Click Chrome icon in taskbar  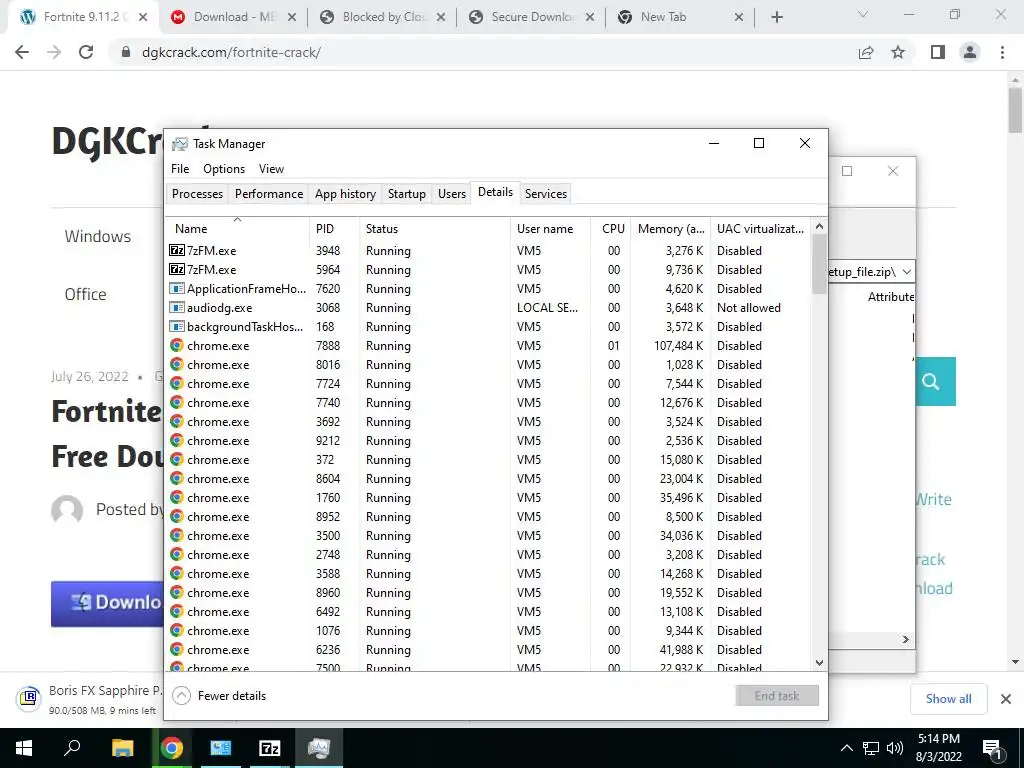coord(172,748)
